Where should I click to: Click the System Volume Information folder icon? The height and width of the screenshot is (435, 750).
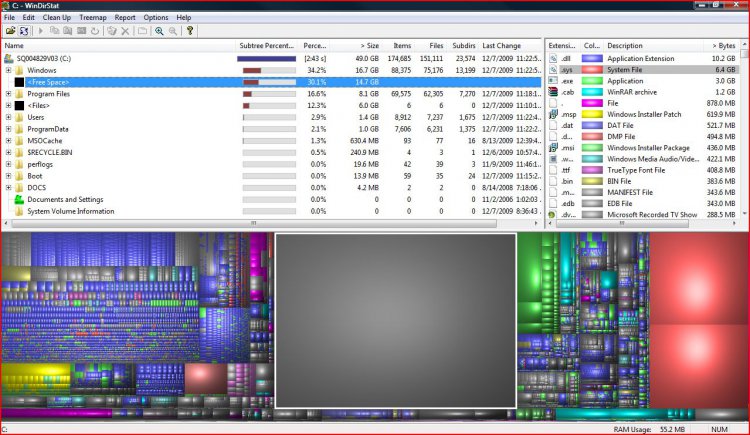[19, 211]
